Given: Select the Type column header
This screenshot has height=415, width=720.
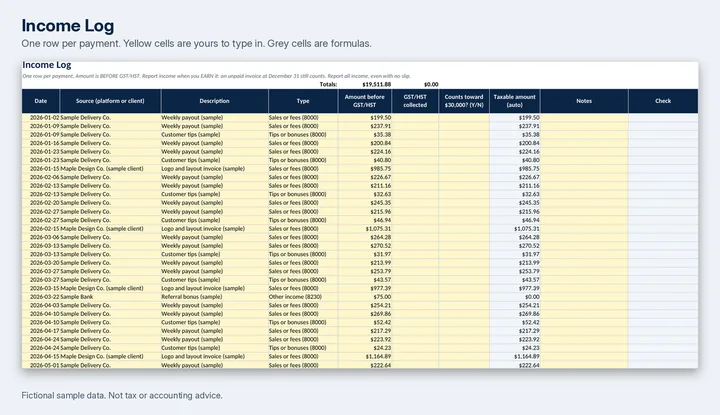Looking at the screenshot, I should click(303, 101).
